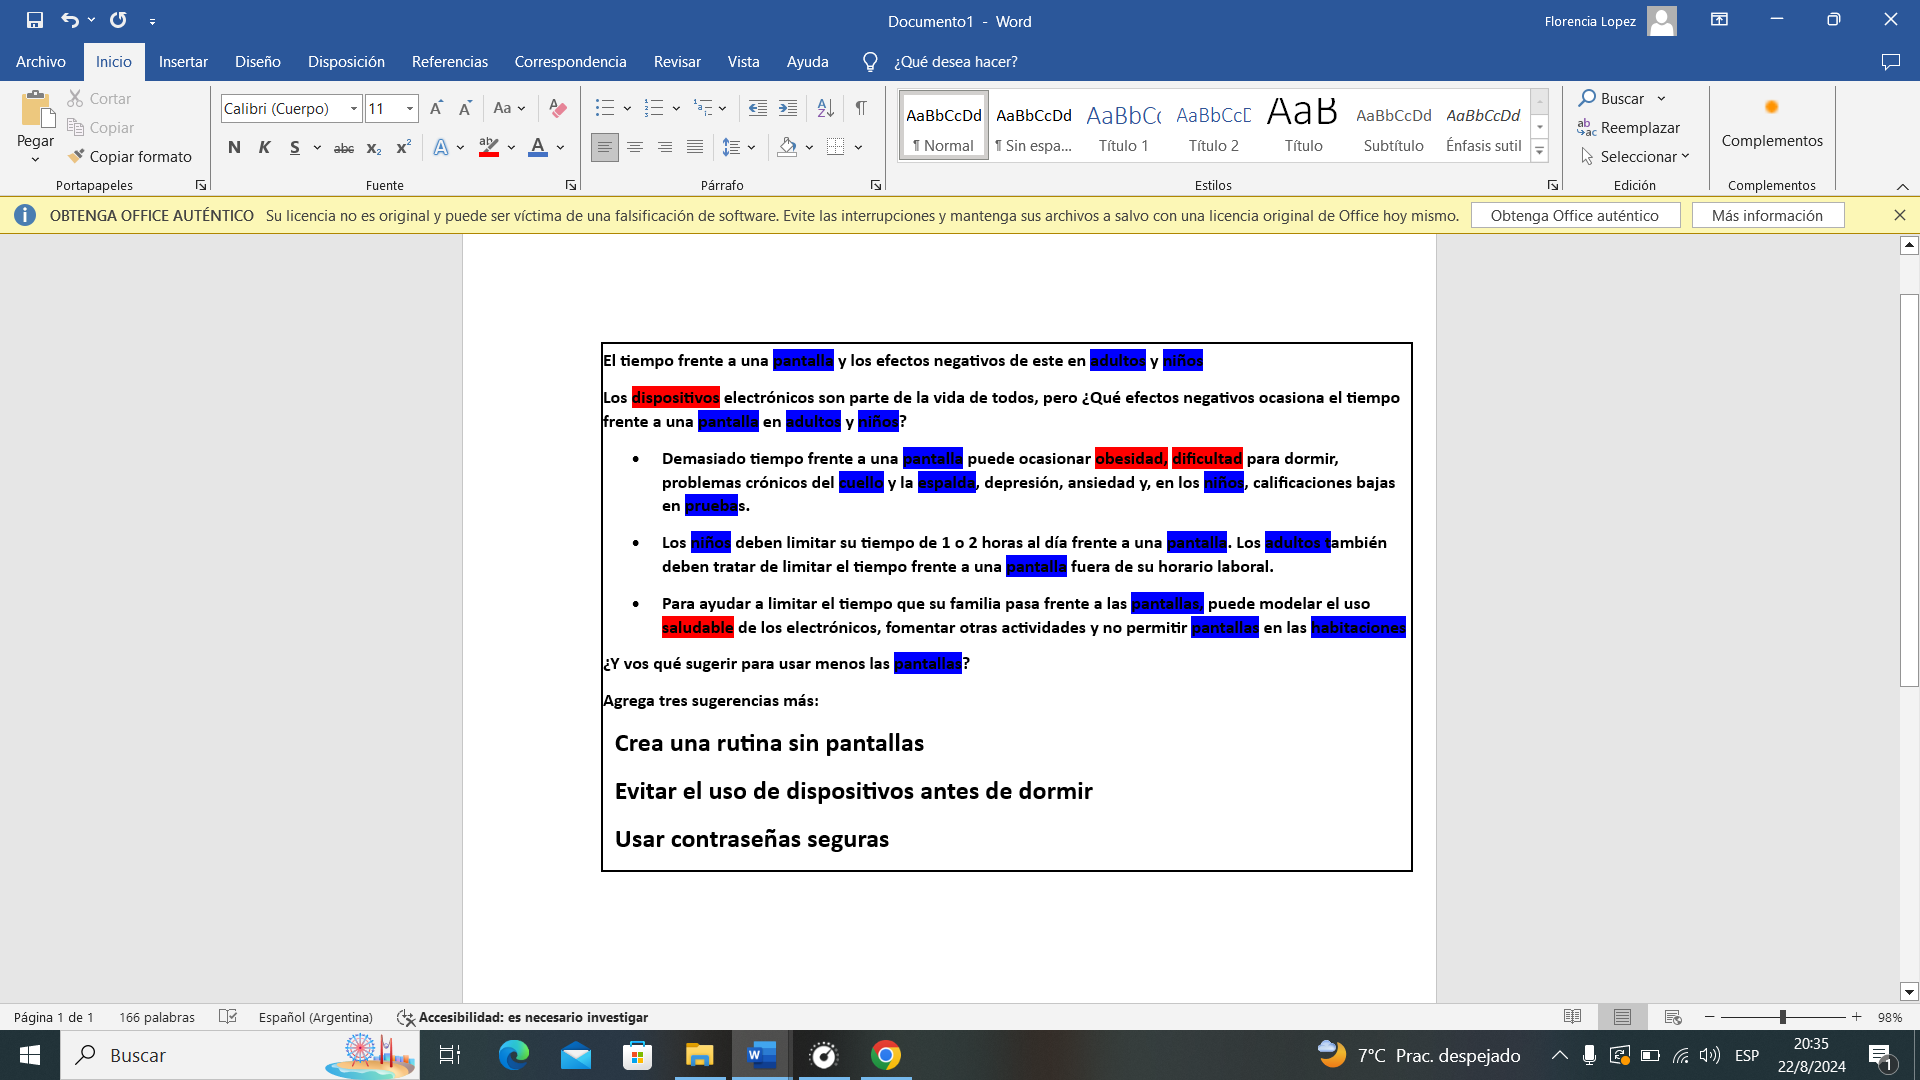Click the superscript icon
This screenshot has width=1920, height=1080.
point(403,147)
